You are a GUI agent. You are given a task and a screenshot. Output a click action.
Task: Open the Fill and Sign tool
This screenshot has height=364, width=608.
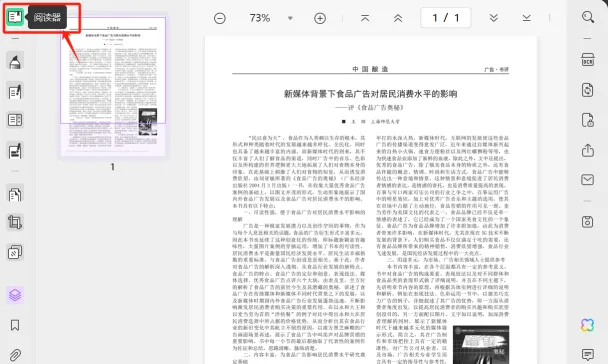coord(15,151)
